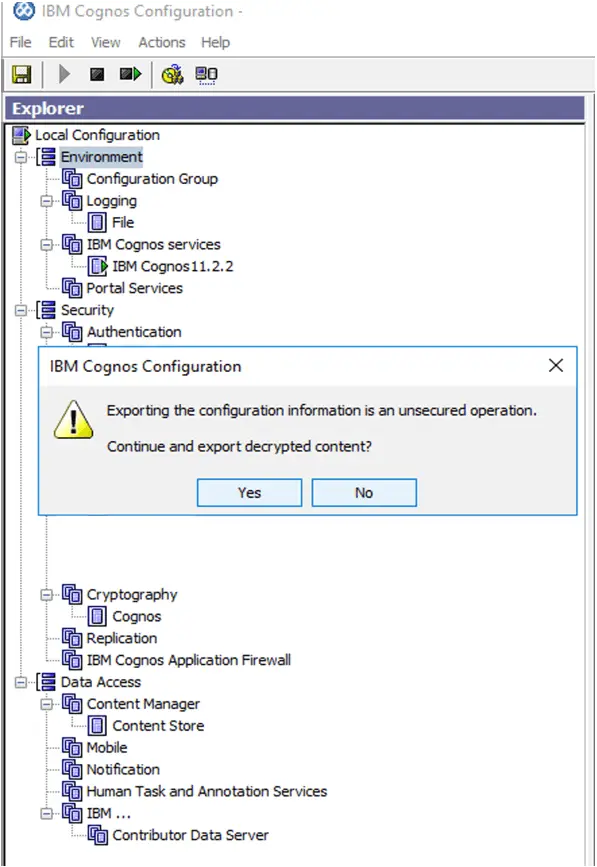Select the 'Notification' tree label
This screenshot has width=597, height=867.
(x=123, y=770)
